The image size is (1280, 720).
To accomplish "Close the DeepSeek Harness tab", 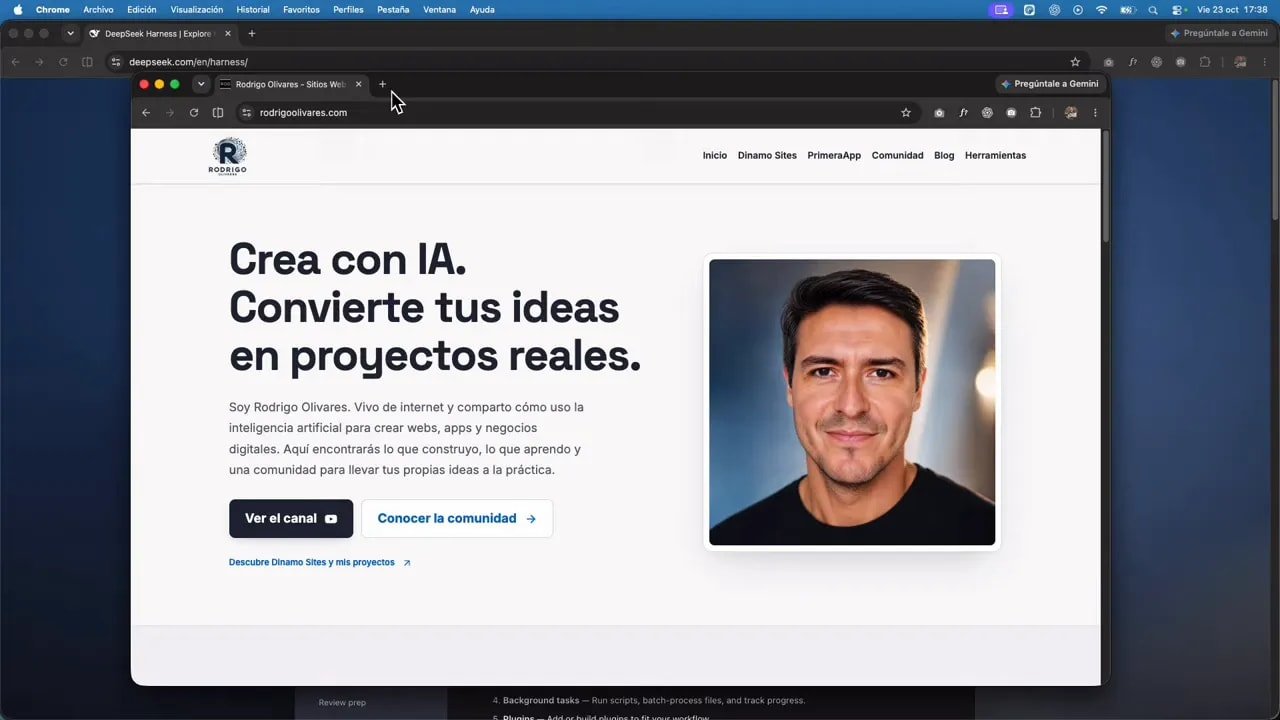I will click(x=227, y=33).
